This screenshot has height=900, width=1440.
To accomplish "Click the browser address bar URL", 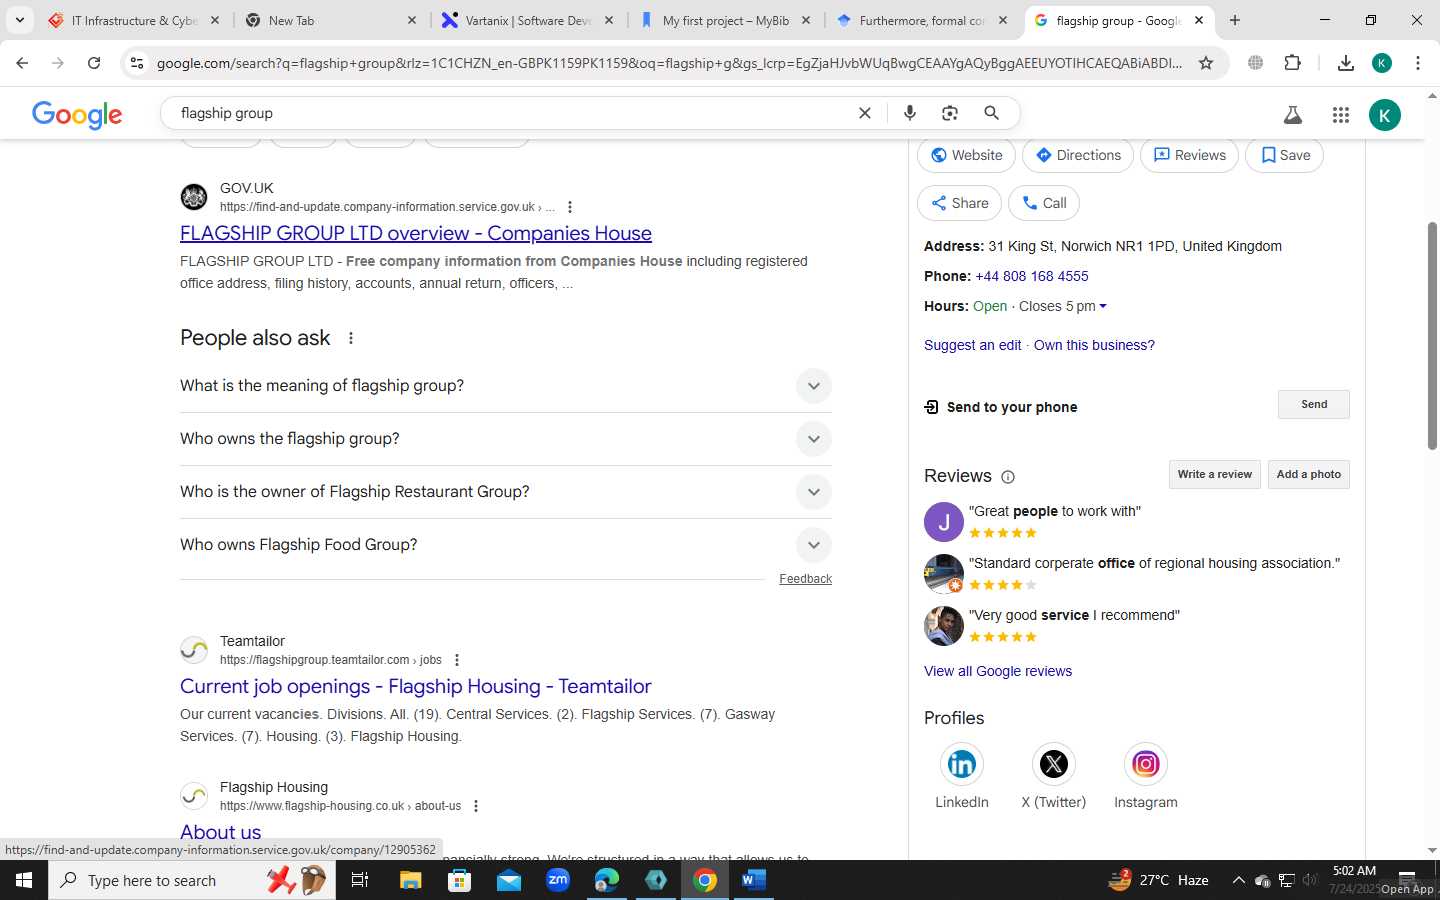I will 670,63.
